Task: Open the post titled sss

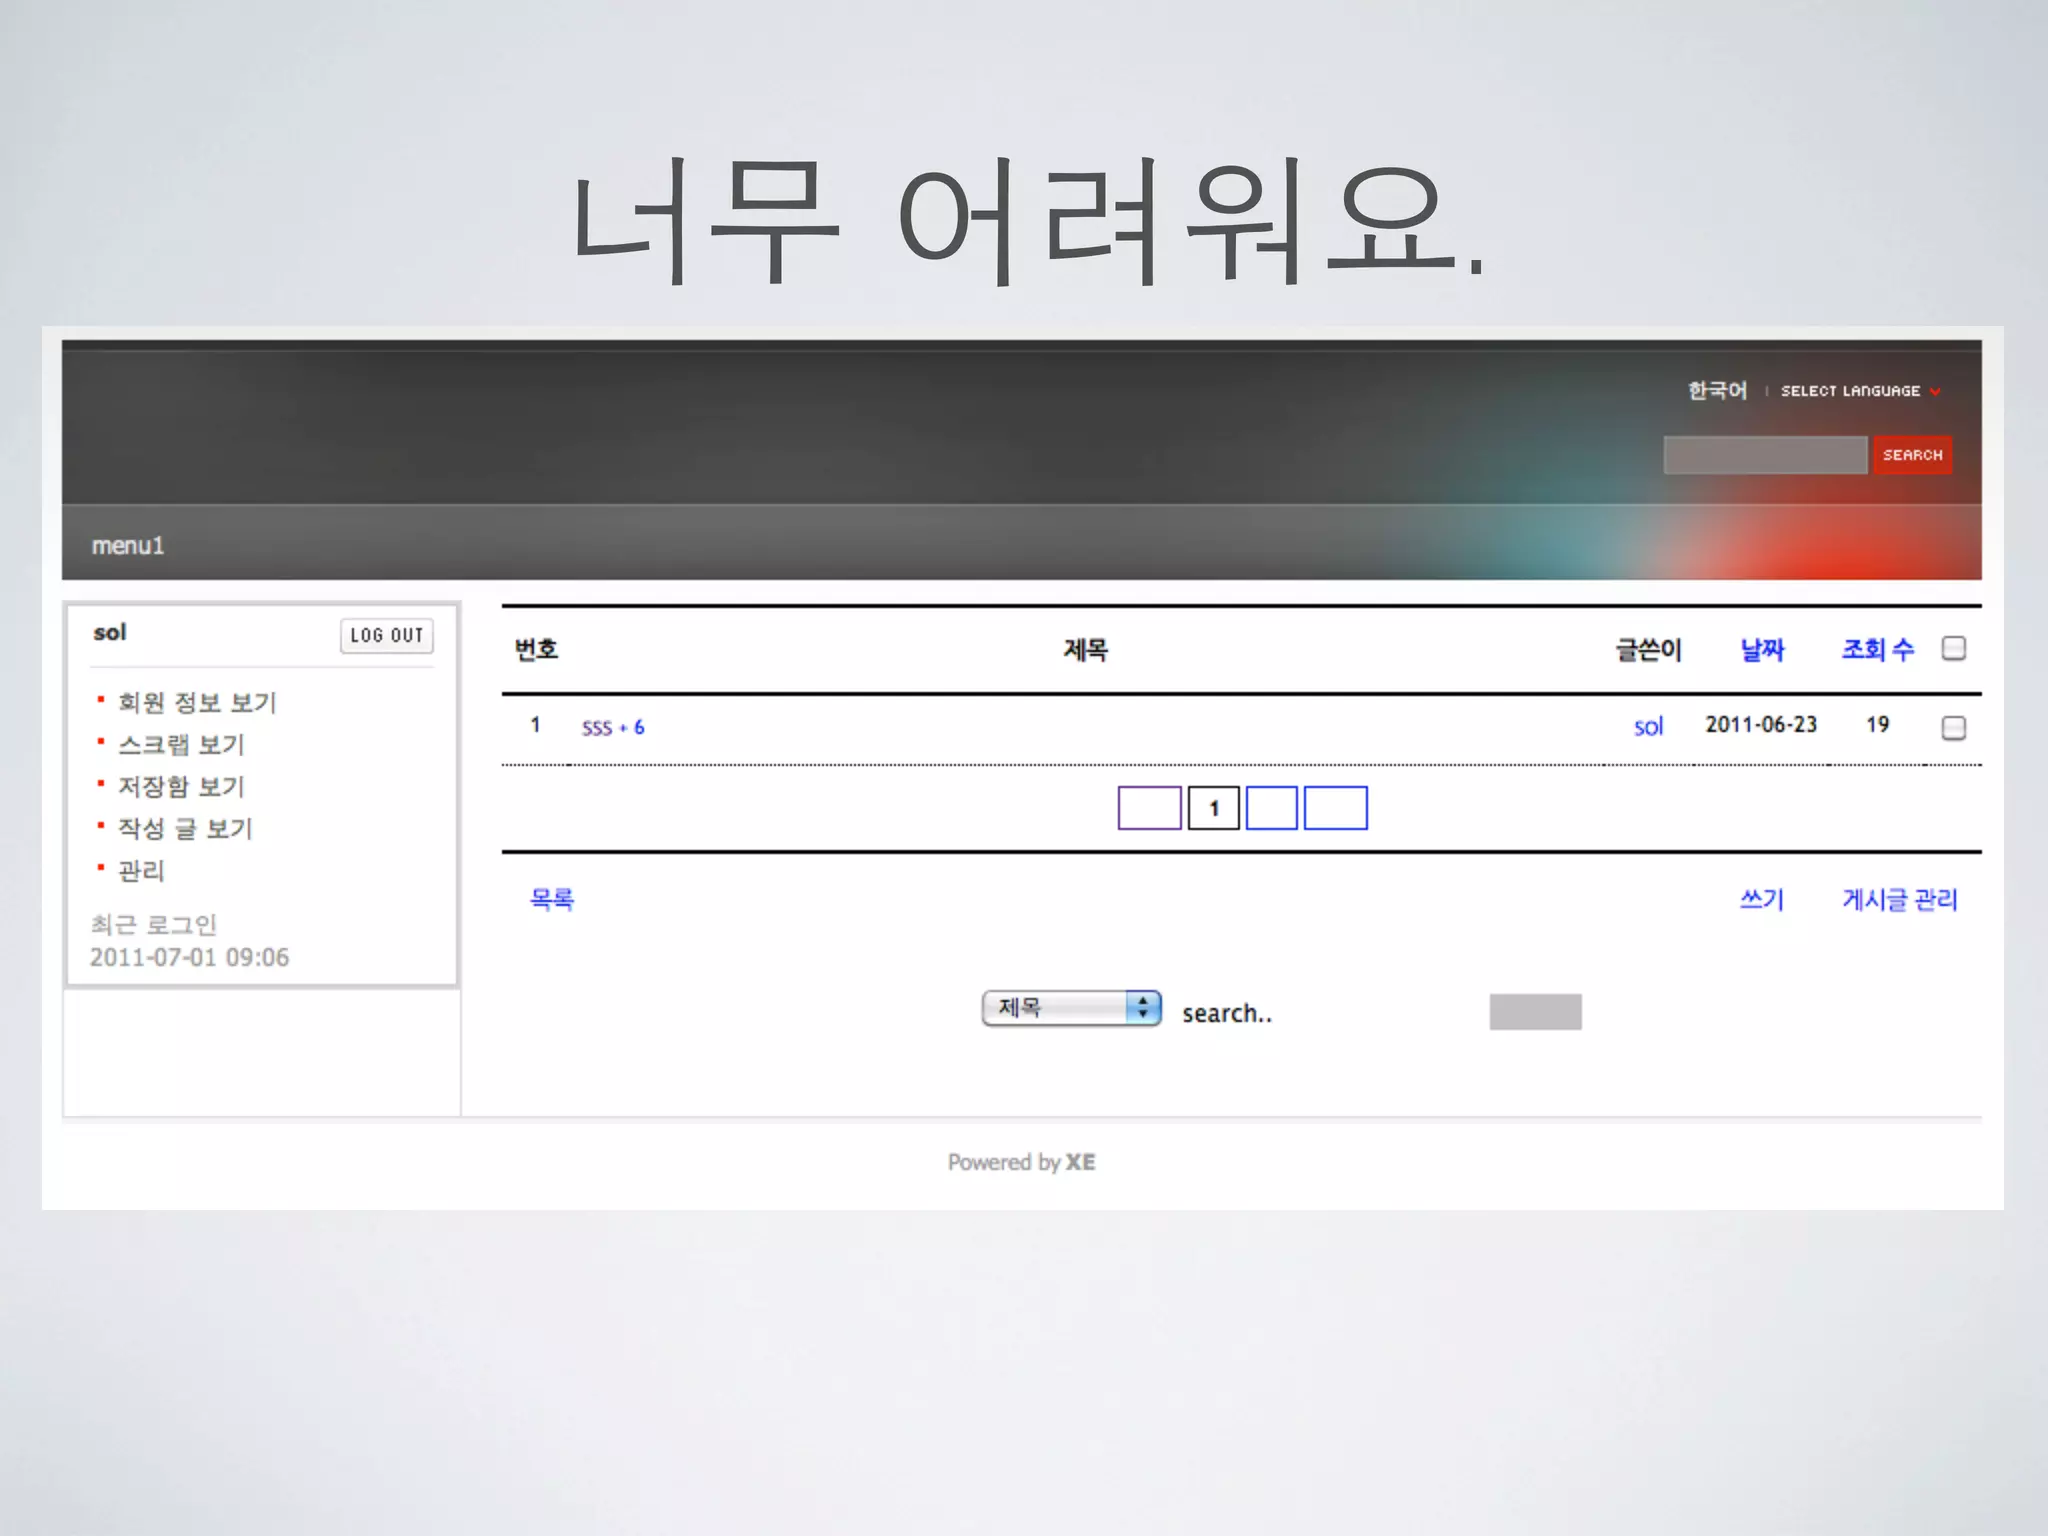Action: tap(597, 728)
